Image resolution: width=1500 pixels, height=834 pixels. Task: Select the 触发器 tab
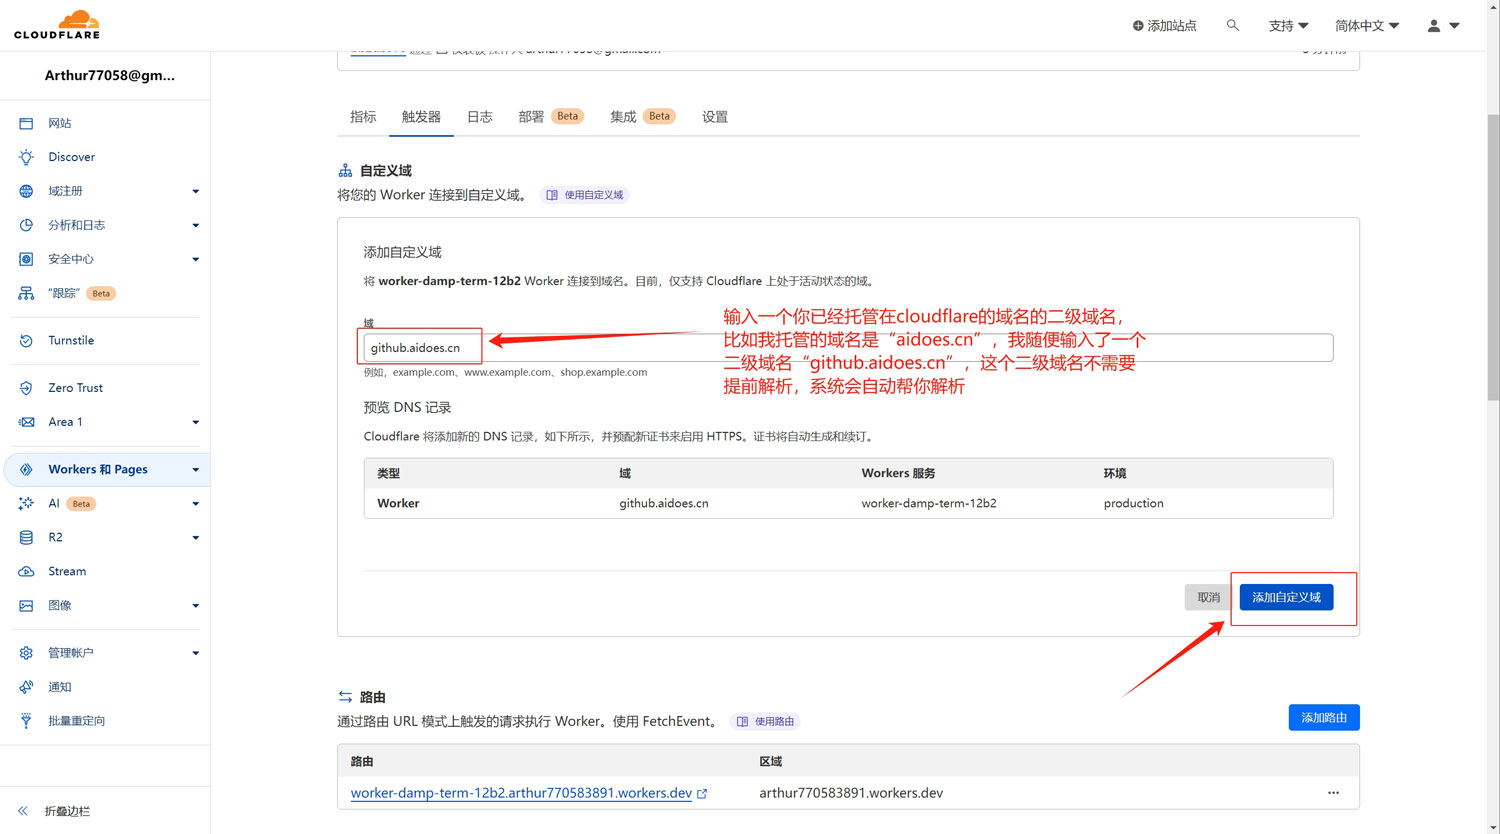pos(421,117)
